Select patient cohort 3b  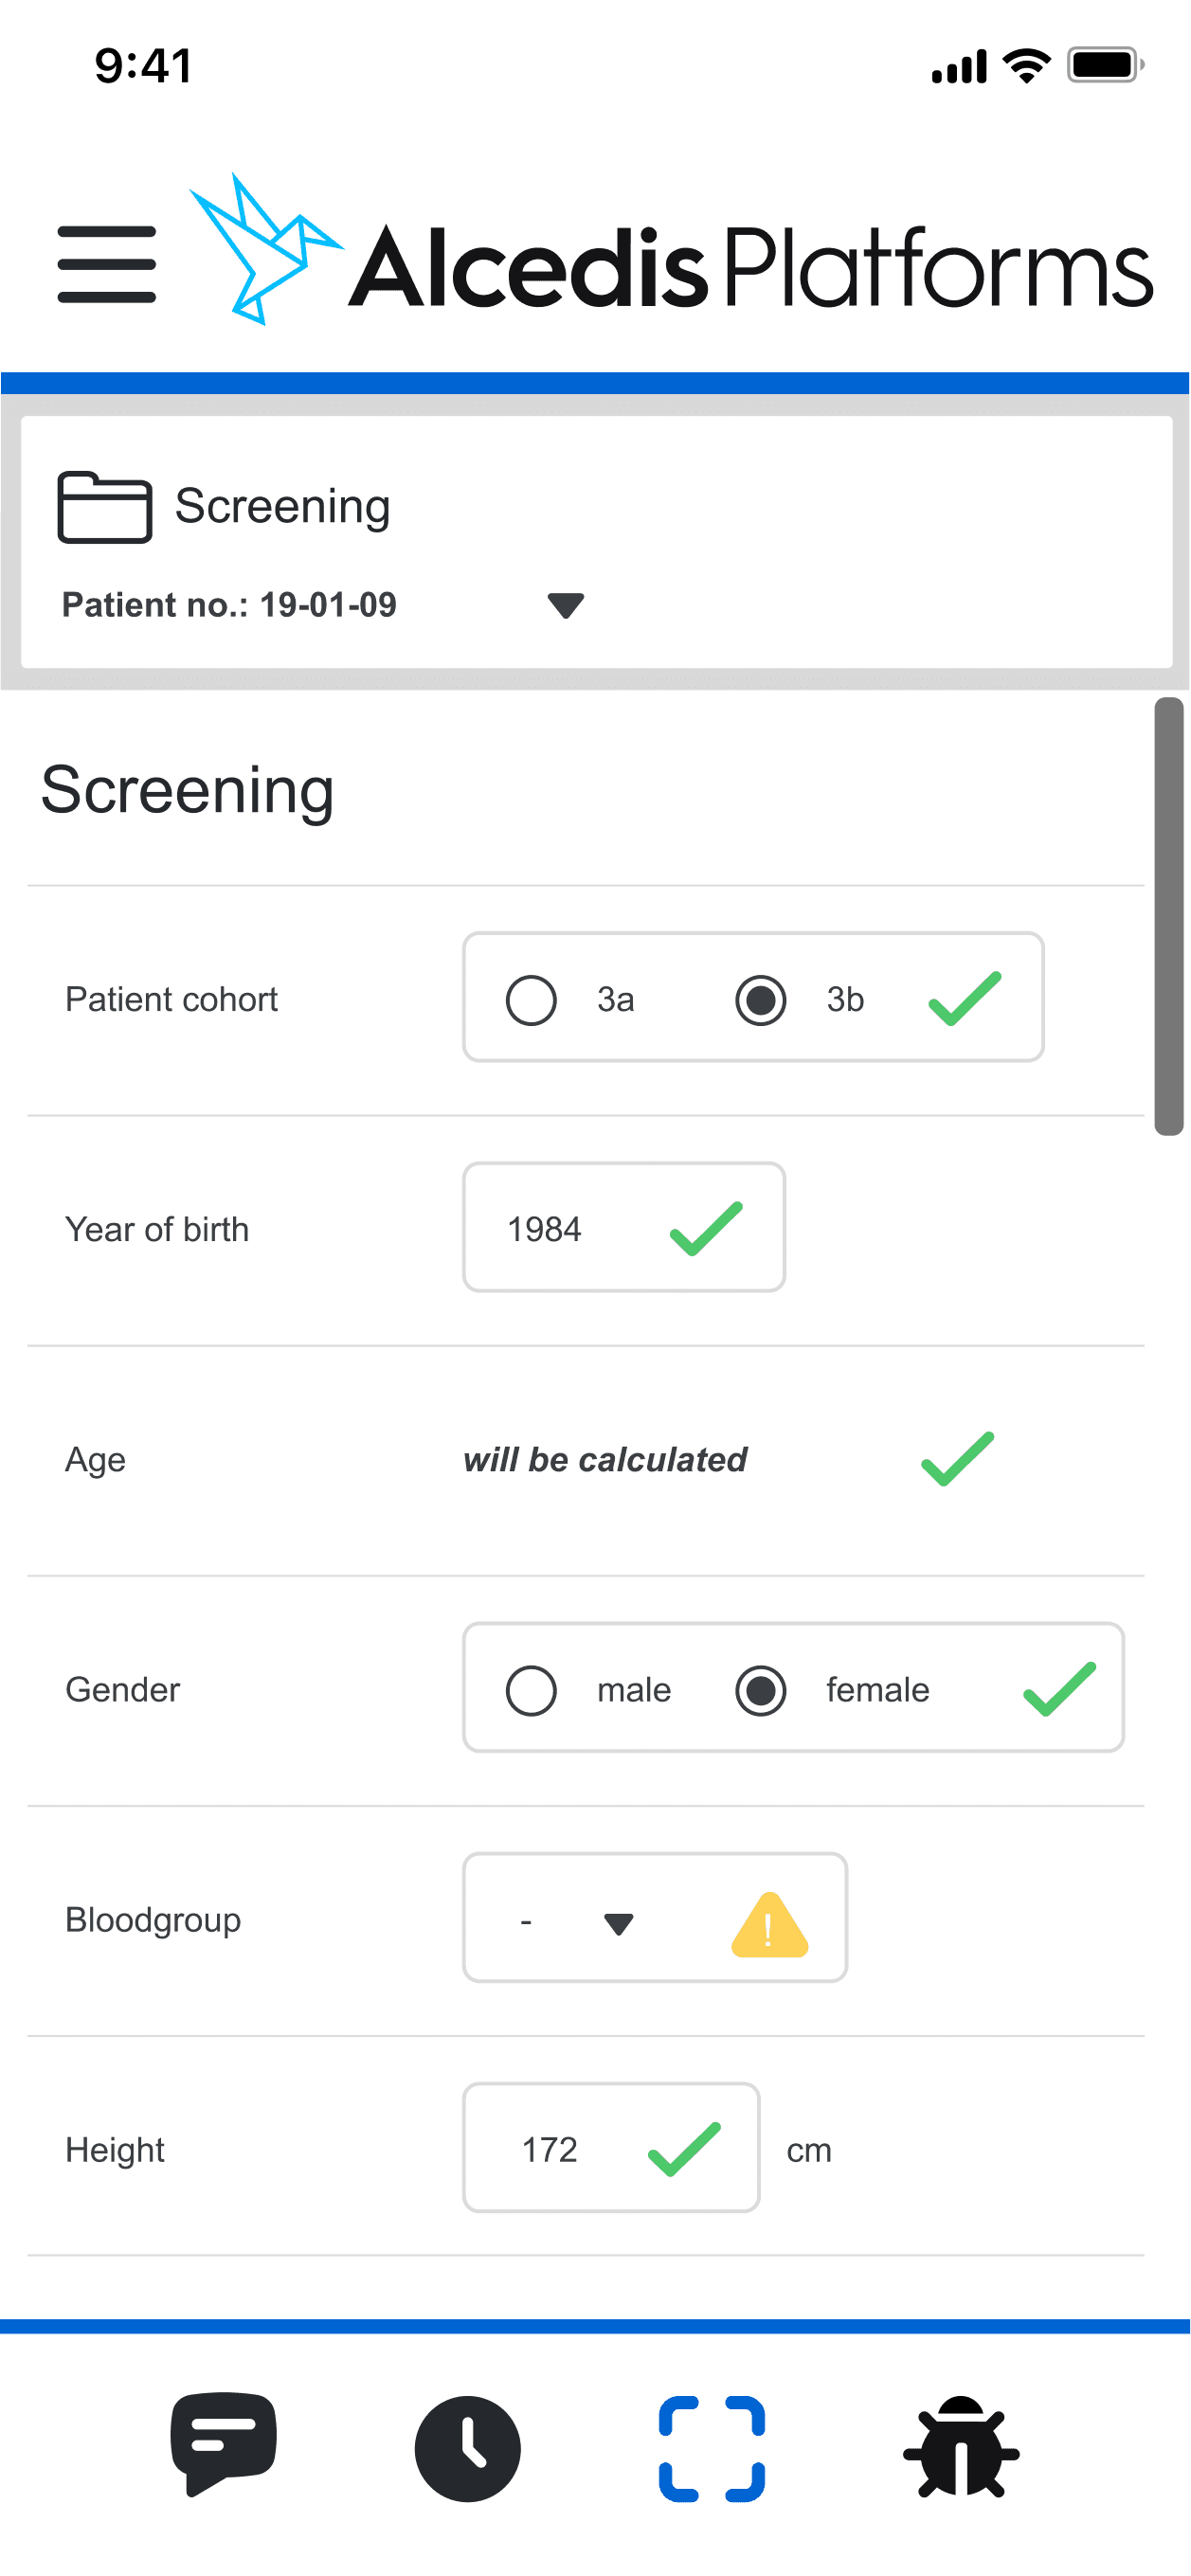761,1000
